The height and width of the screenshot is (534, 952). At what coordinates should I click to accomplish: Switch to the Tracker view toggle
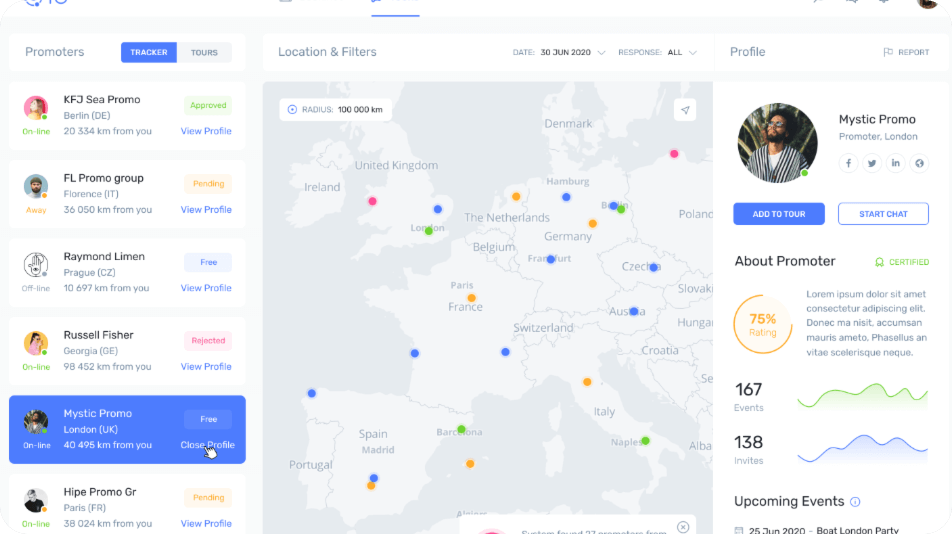coord(149,52)
